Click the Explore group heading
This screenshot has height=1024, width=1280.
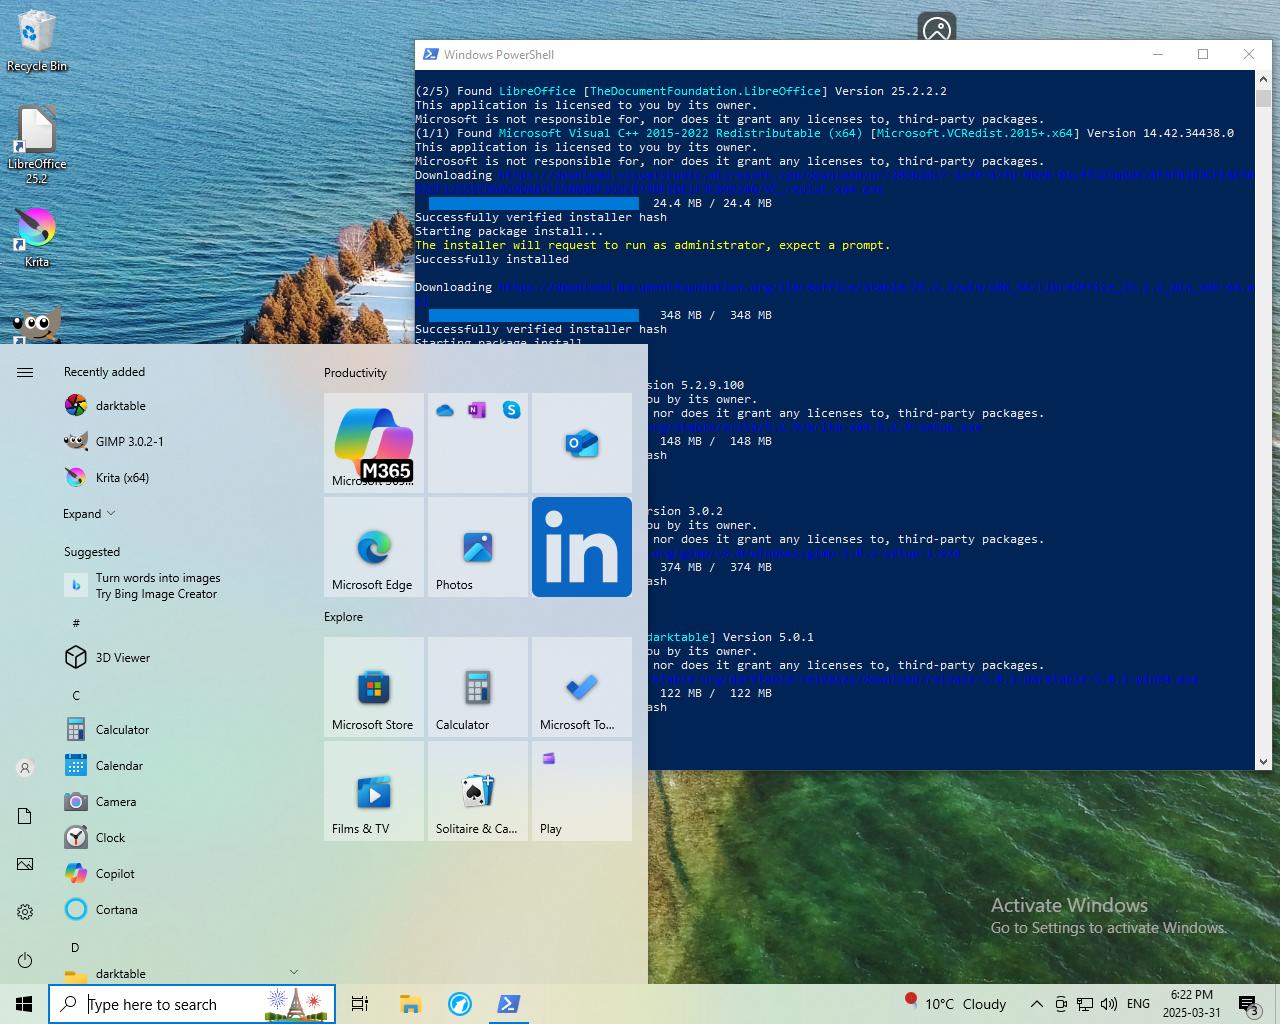tap(343, 617)
